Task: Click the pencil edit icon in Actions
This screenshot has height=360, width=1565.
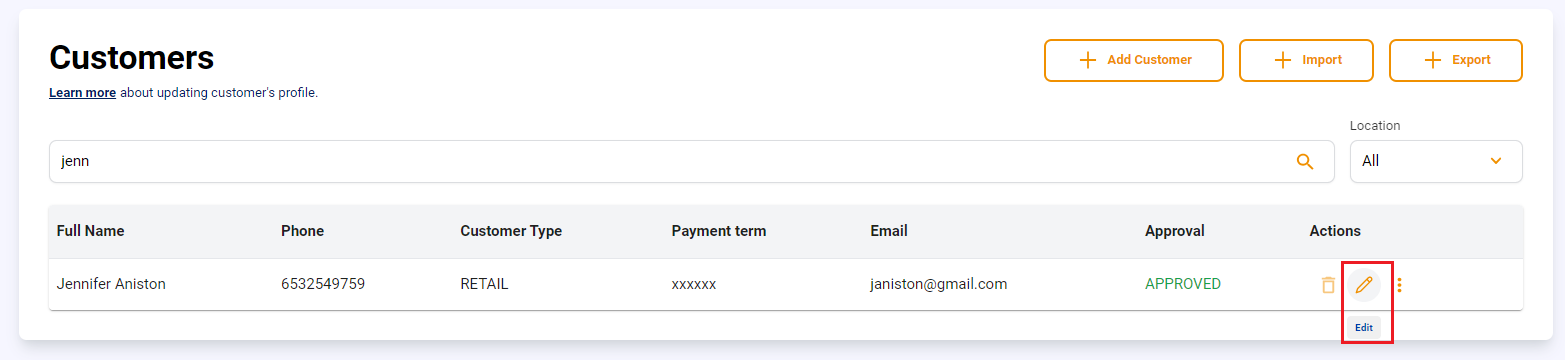Action: 1364,285
